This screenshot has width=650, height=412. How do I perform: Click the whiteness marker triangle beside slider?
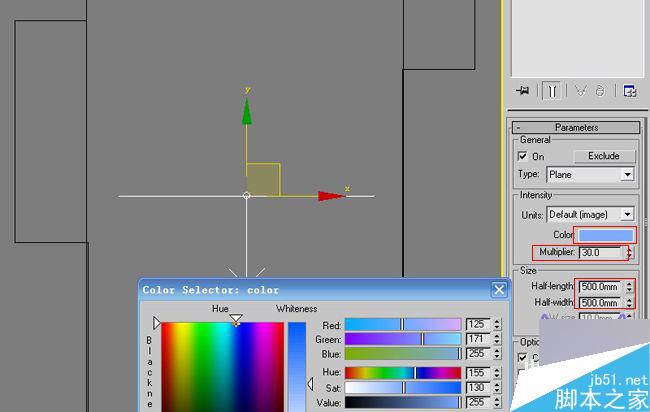[310, 384]
